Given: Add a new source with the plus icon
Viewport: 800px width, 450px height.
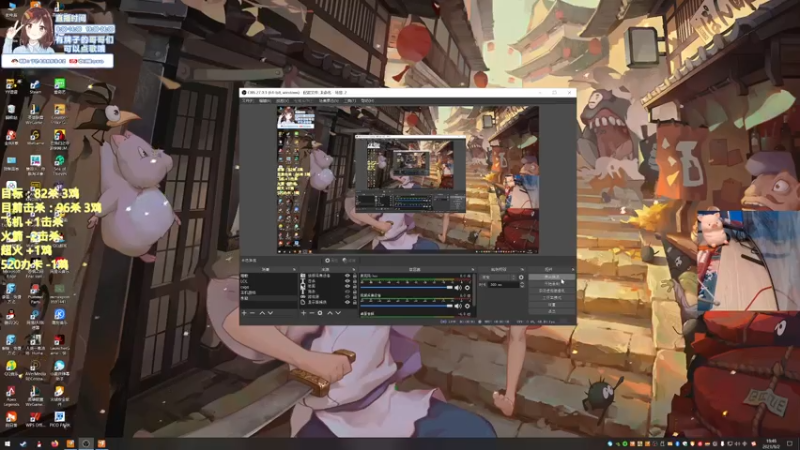Looking at the screenshot, I should coord(304,313).
